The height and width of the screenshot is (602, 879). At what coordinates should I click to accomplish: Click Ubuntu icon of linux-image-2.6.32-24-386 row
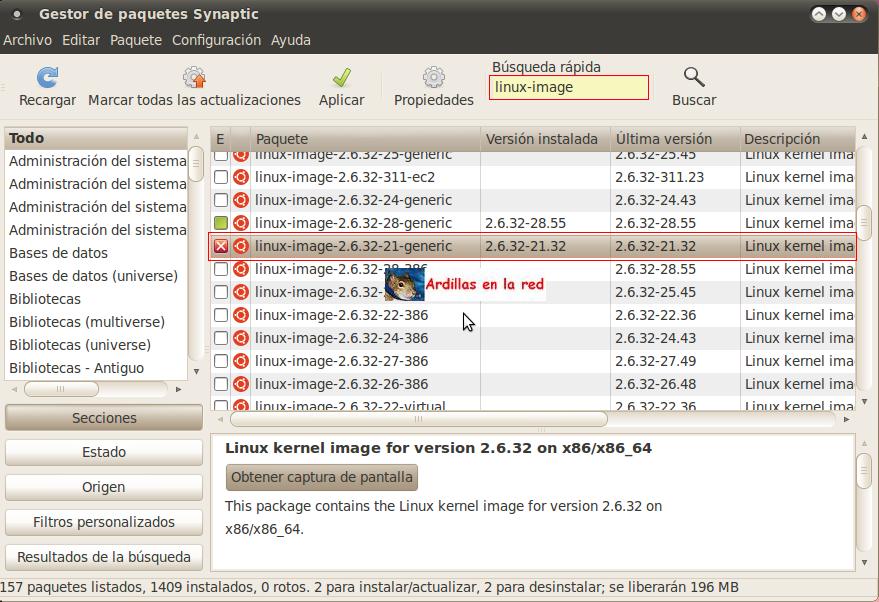point(240,338)
